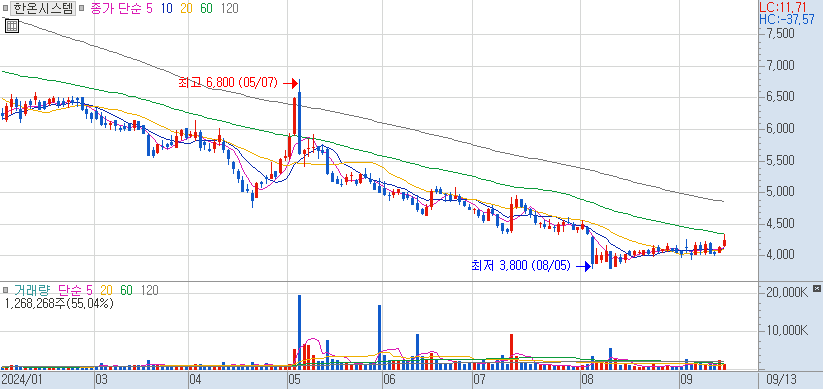The width and height of the screenshot is (823, 389).
Task: Select the orange 20 price moving average label
Action: (187, 9)
